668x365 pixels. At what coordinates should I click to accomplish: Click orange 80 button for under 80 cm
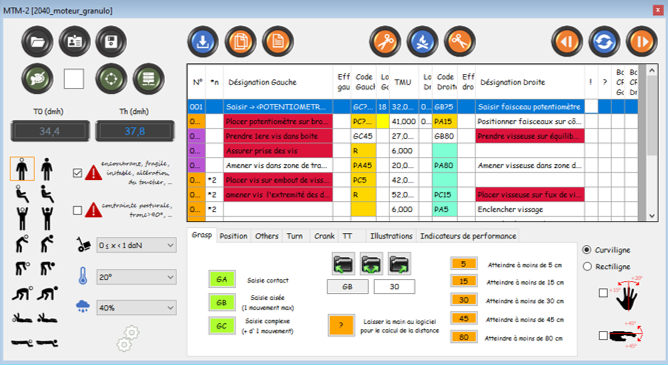pos(464,337)
